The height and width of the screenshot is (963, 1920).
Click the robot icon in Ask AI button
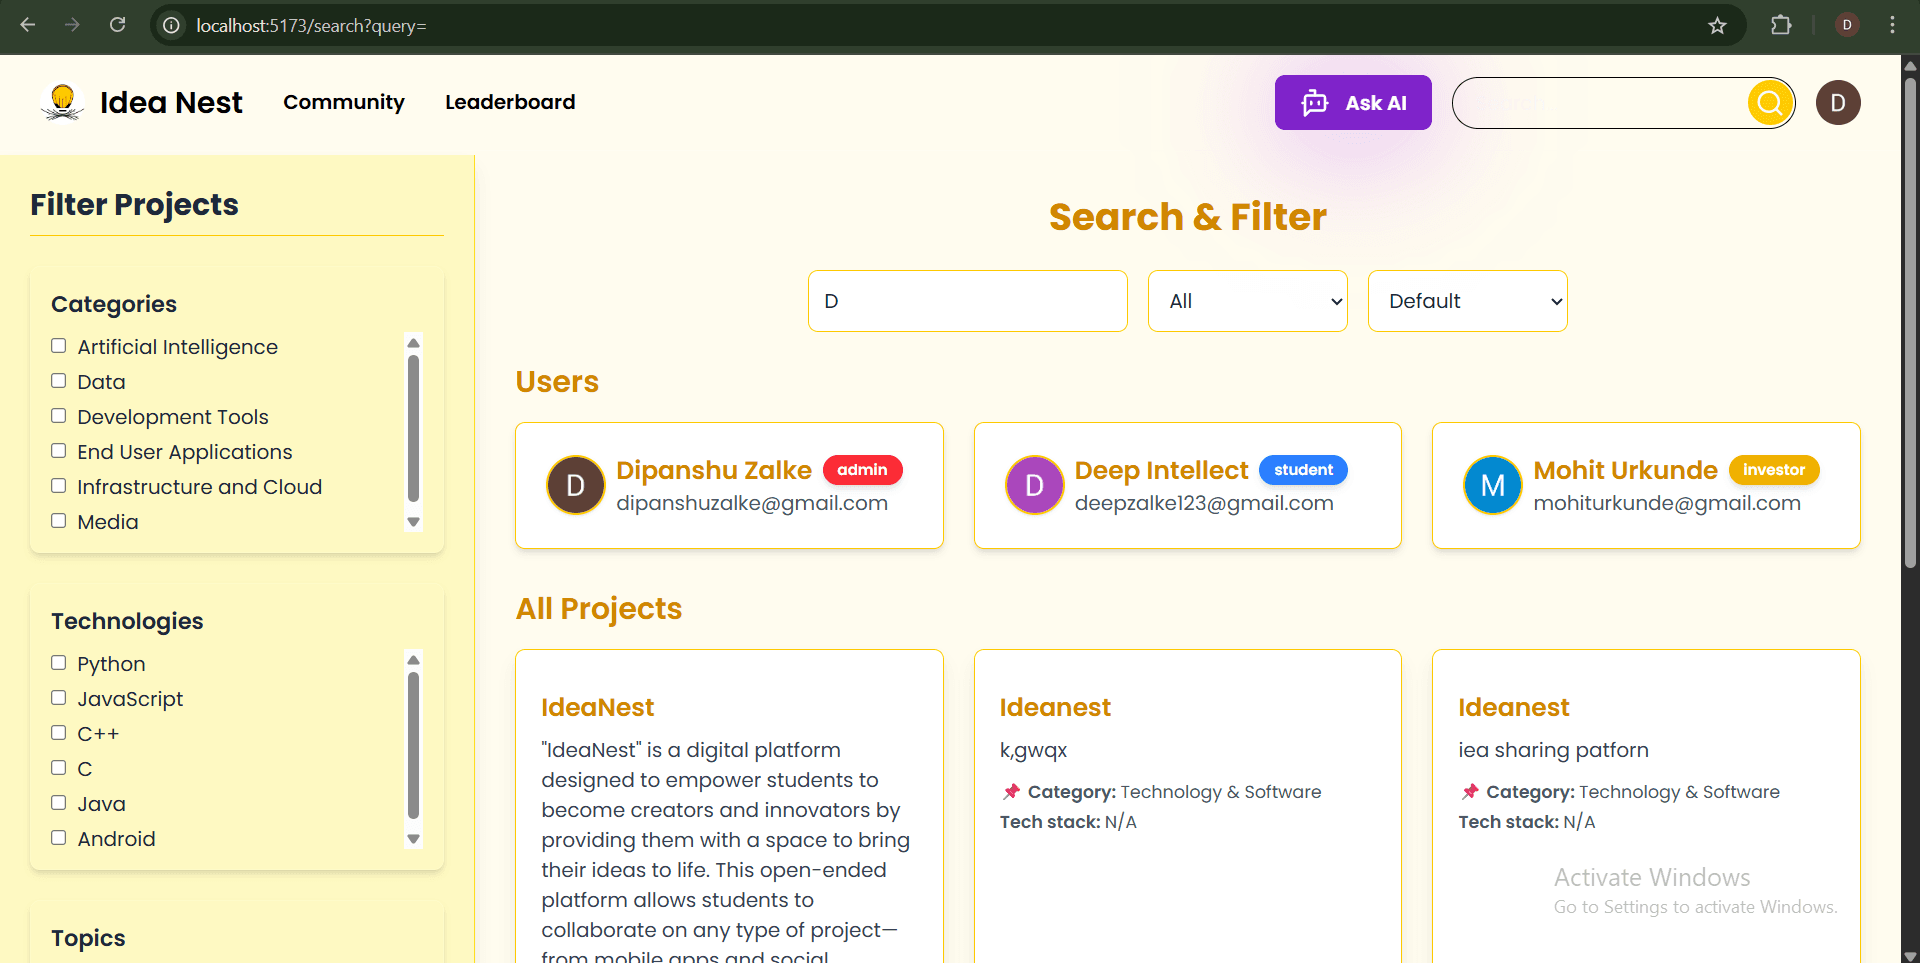point(1314,103)
